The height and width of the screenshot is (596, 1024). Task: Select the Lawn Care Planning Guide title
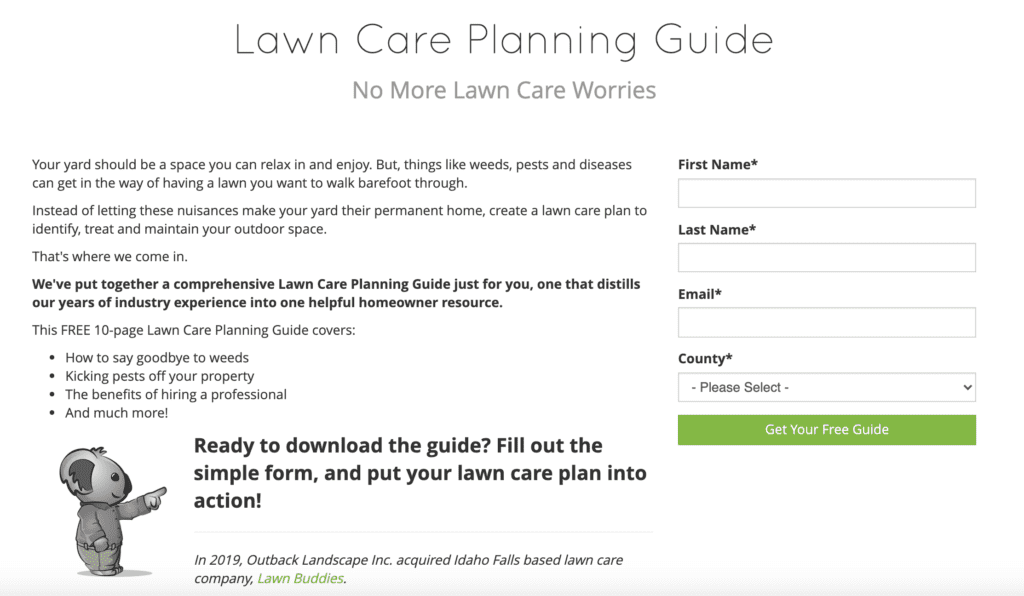point(504,40)
